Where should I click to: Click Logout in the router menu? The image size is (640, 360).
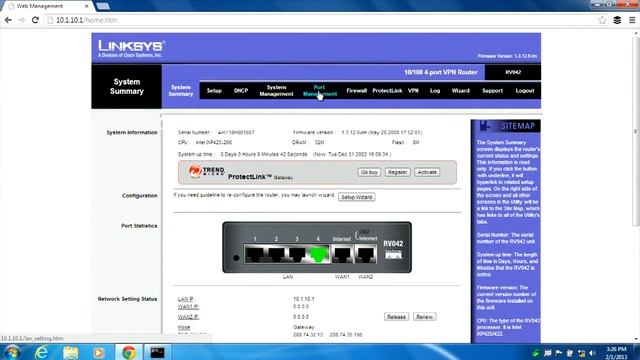coord(524,91)
